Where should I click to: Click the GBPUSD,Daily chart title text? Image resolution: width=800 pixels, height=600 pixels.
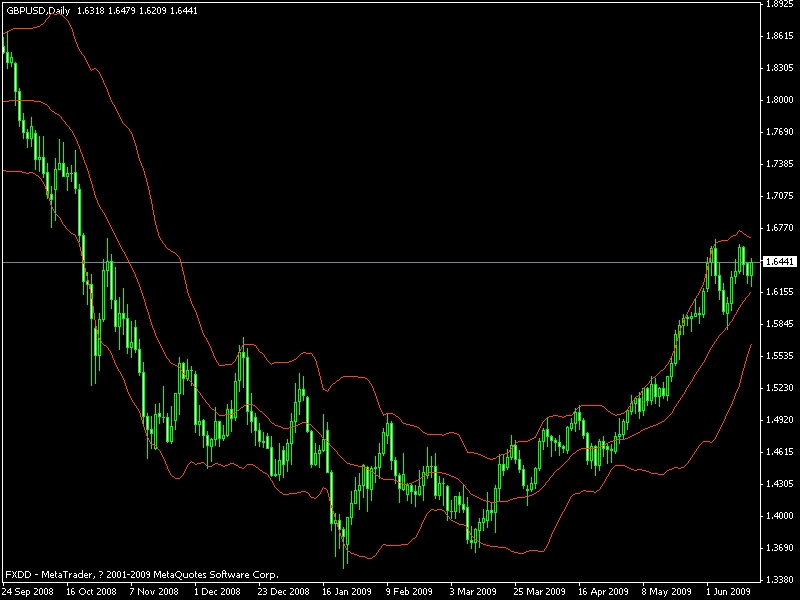[x=38, y=11]
